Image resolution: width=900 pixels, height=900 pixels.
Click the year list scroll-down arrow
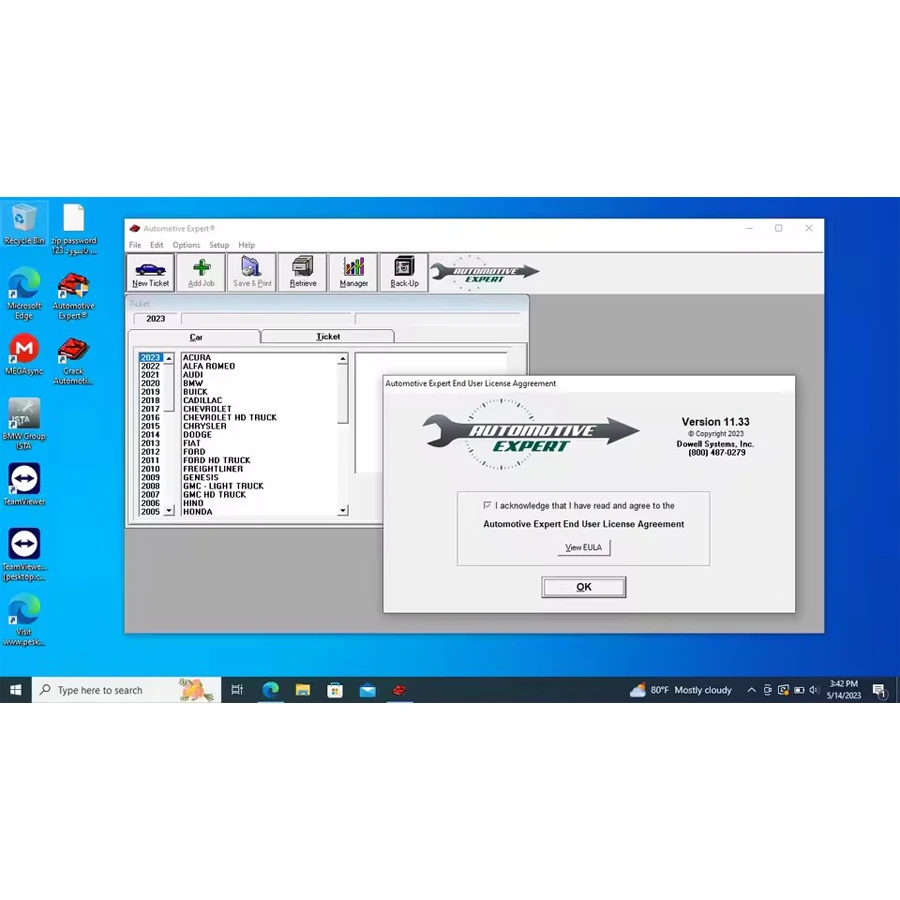pos(169,510)
